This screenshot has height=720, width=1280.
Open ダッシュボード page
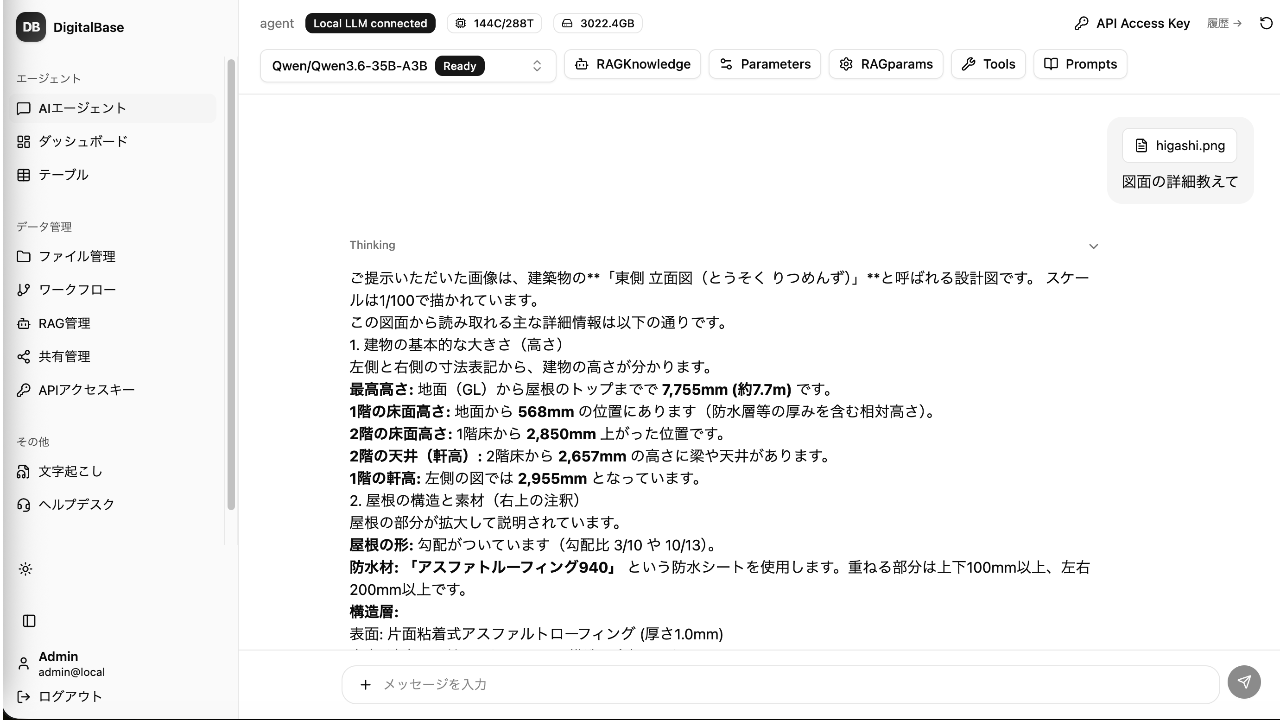[x=115, y=141]
